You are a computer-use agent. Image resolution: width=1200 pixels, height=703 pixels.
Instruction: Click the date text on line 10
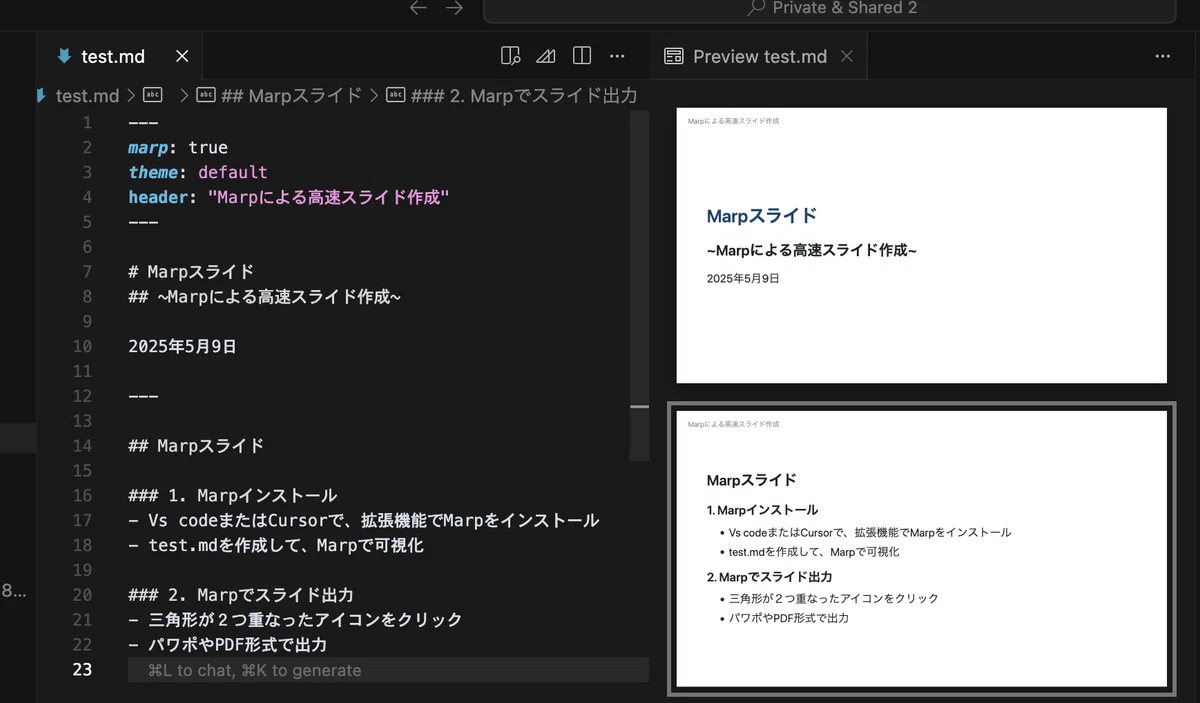point(183,346)
